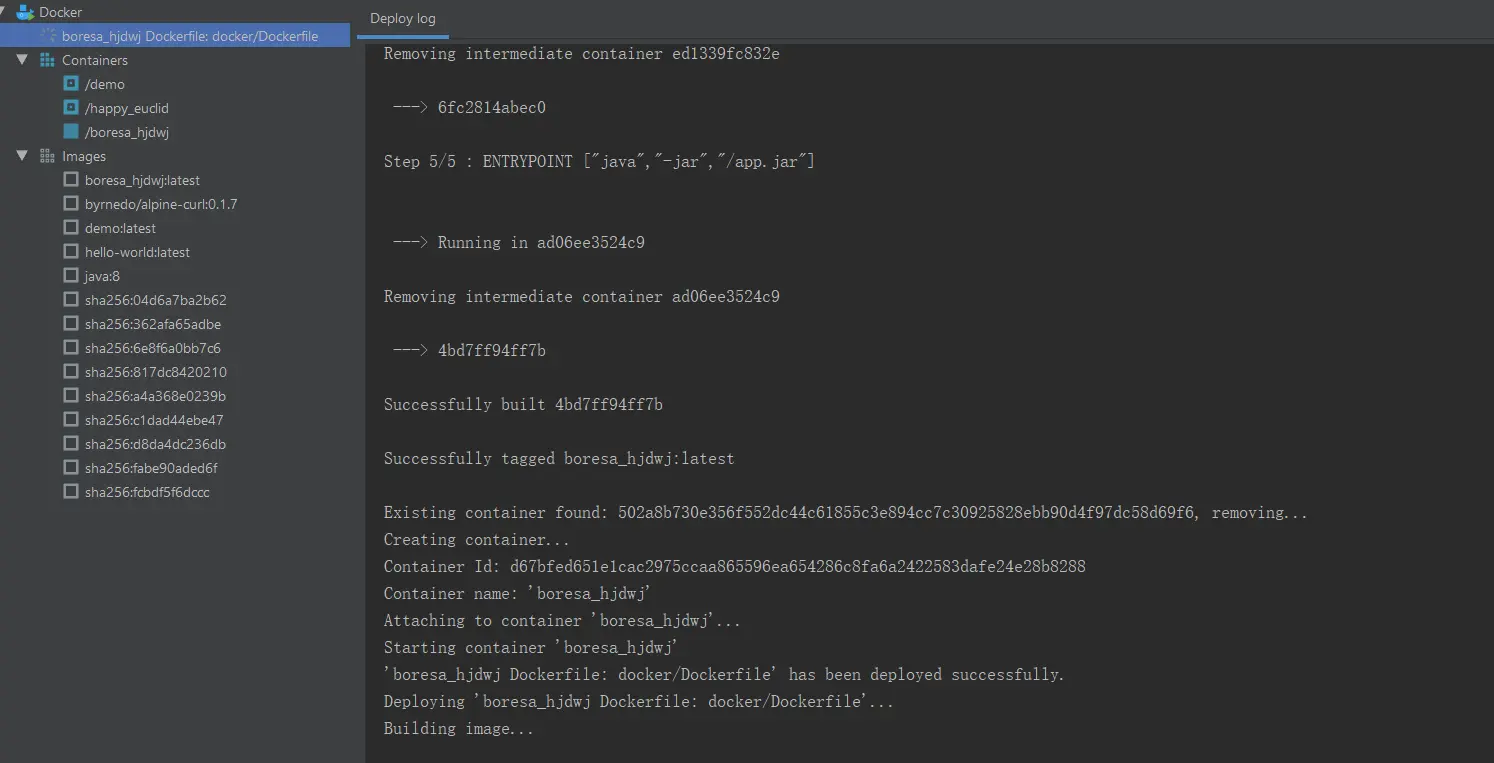Click the checkbox icon for sha256:c1dad44ebe47

click(71, 420)
